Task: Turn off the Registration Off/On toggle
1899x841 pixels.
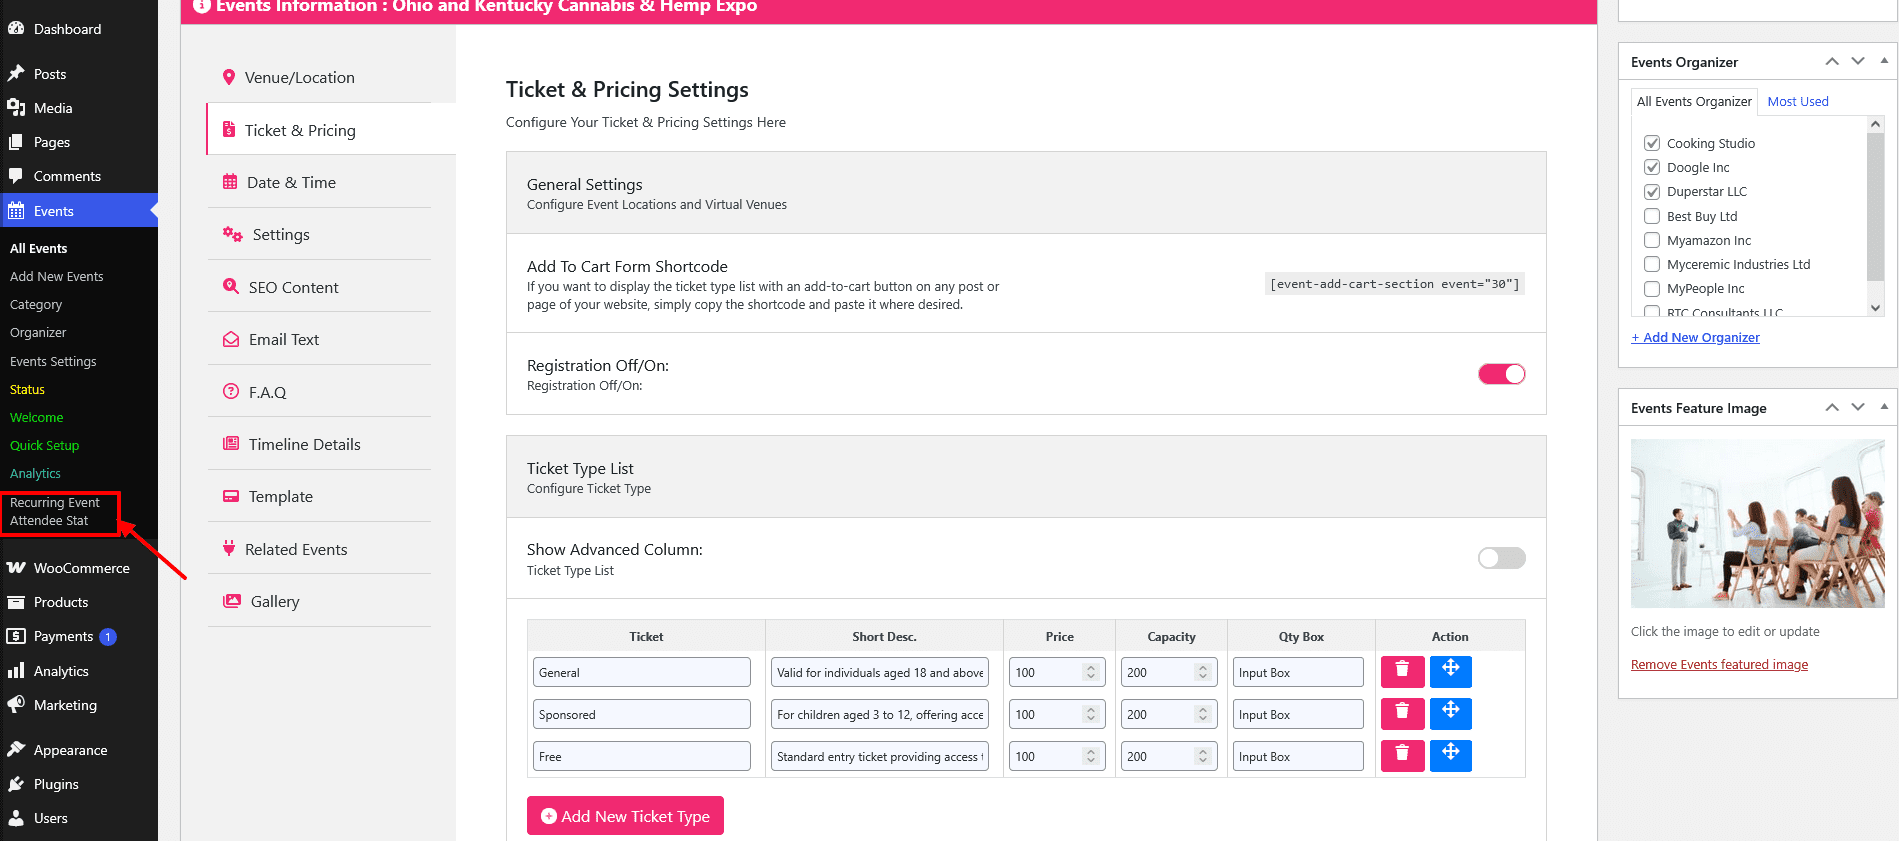Action: click(x=1501, y=374)
